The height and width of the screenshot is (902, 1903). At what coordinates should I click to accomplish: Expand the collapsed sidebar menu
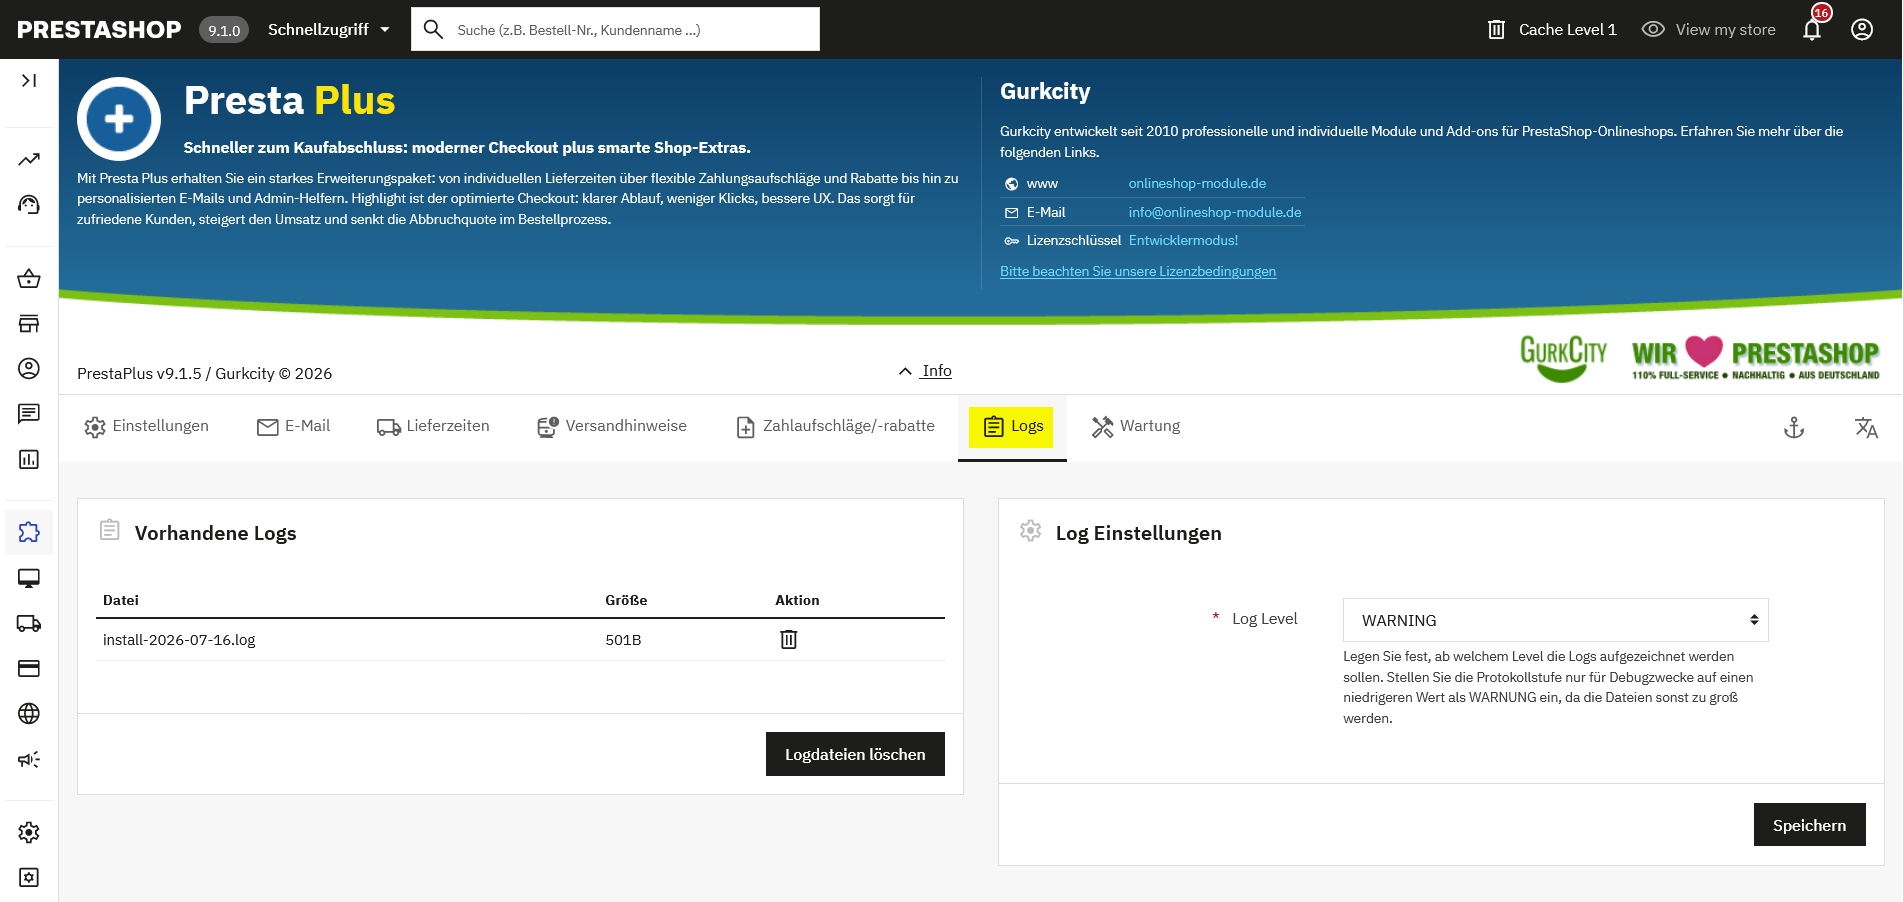point(29,80)
